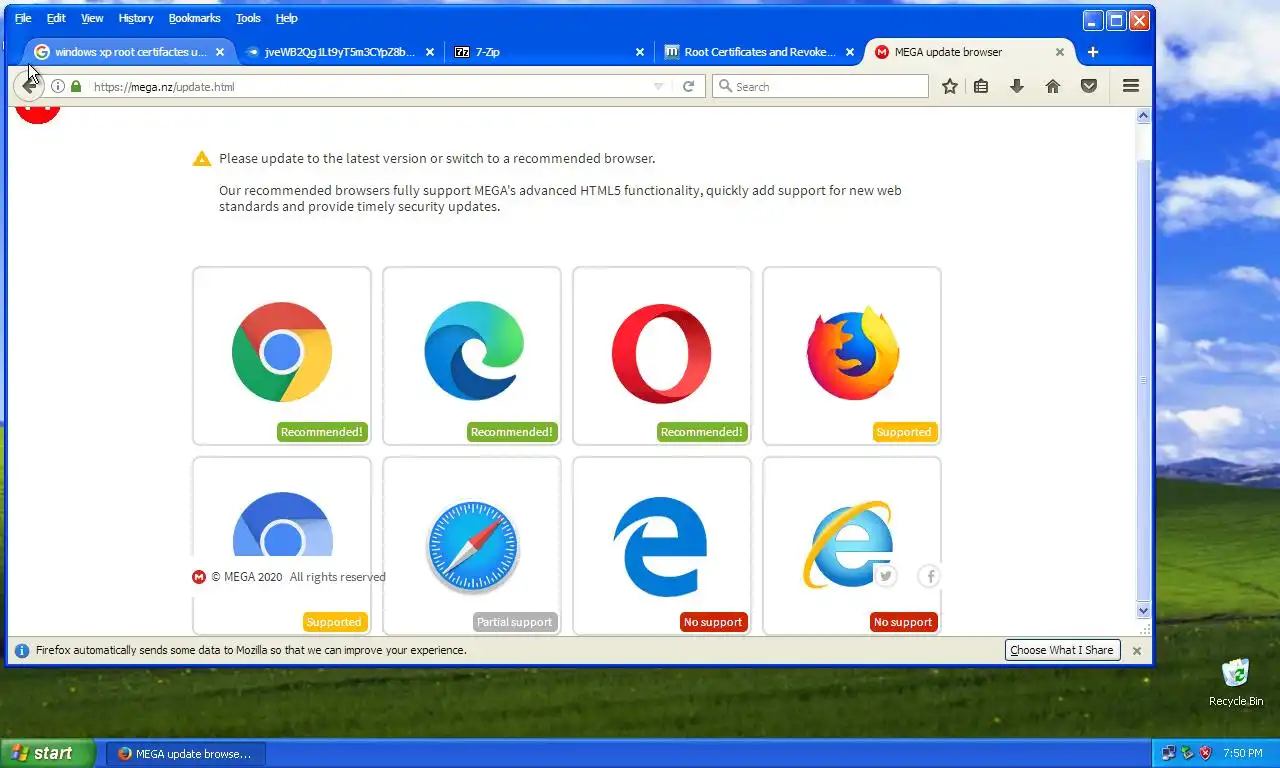Click the Chromium browser logo
This screenshot has width=1280, height=768.
pos(282,524)
